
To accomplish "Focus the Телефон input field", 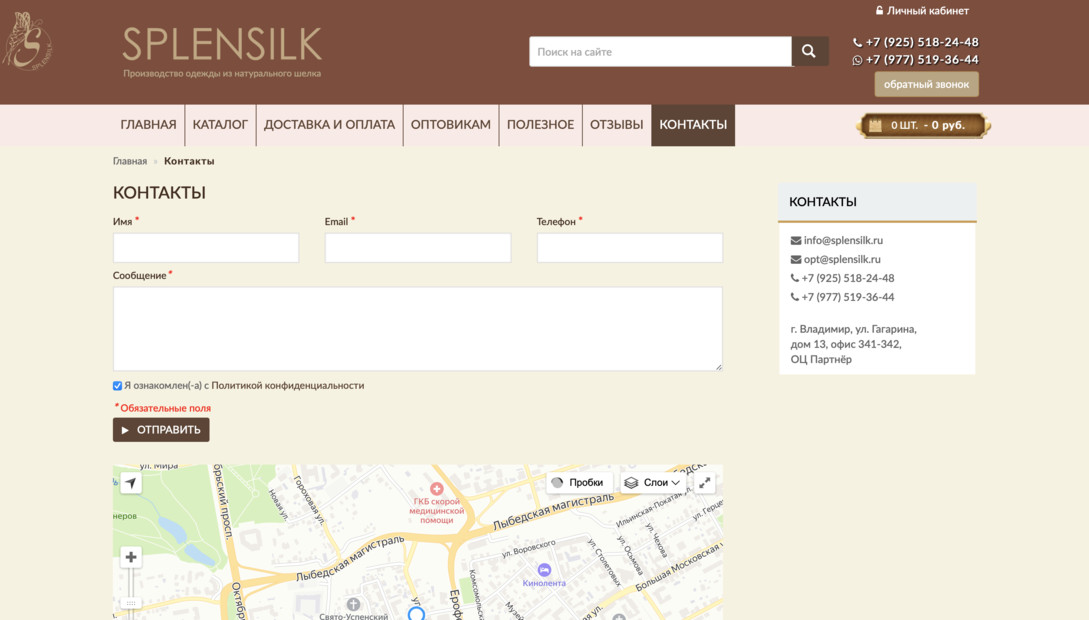I will pos(630,248).
